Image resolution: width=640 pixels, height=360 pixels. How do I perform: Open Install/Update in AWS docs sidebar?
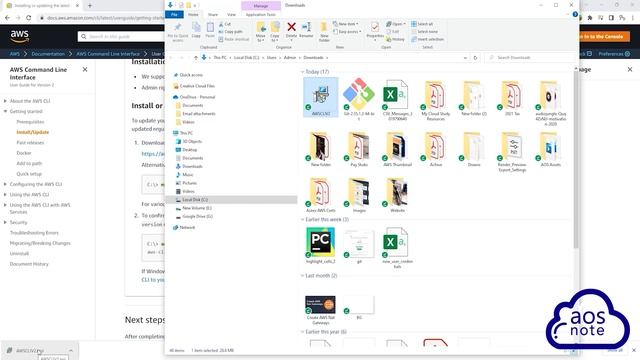coord(33,132)
